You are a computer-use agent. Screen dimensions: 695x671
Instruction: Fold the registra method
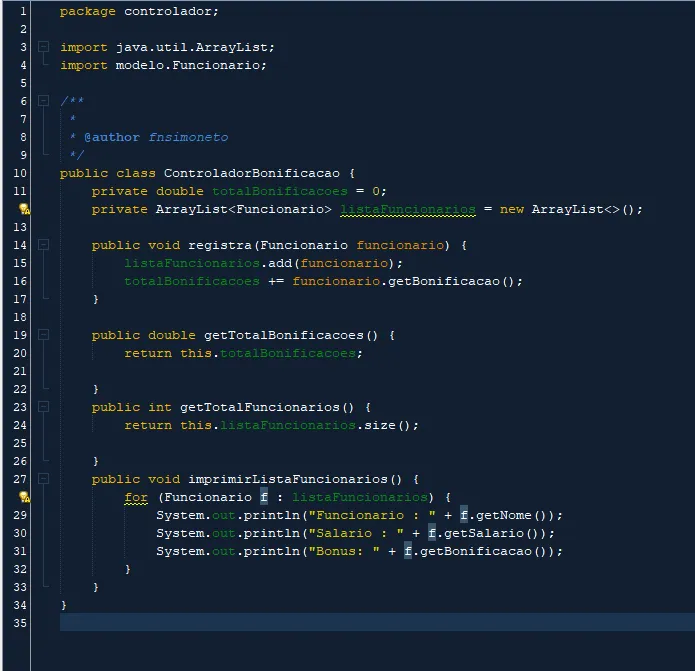pos(43,245)
